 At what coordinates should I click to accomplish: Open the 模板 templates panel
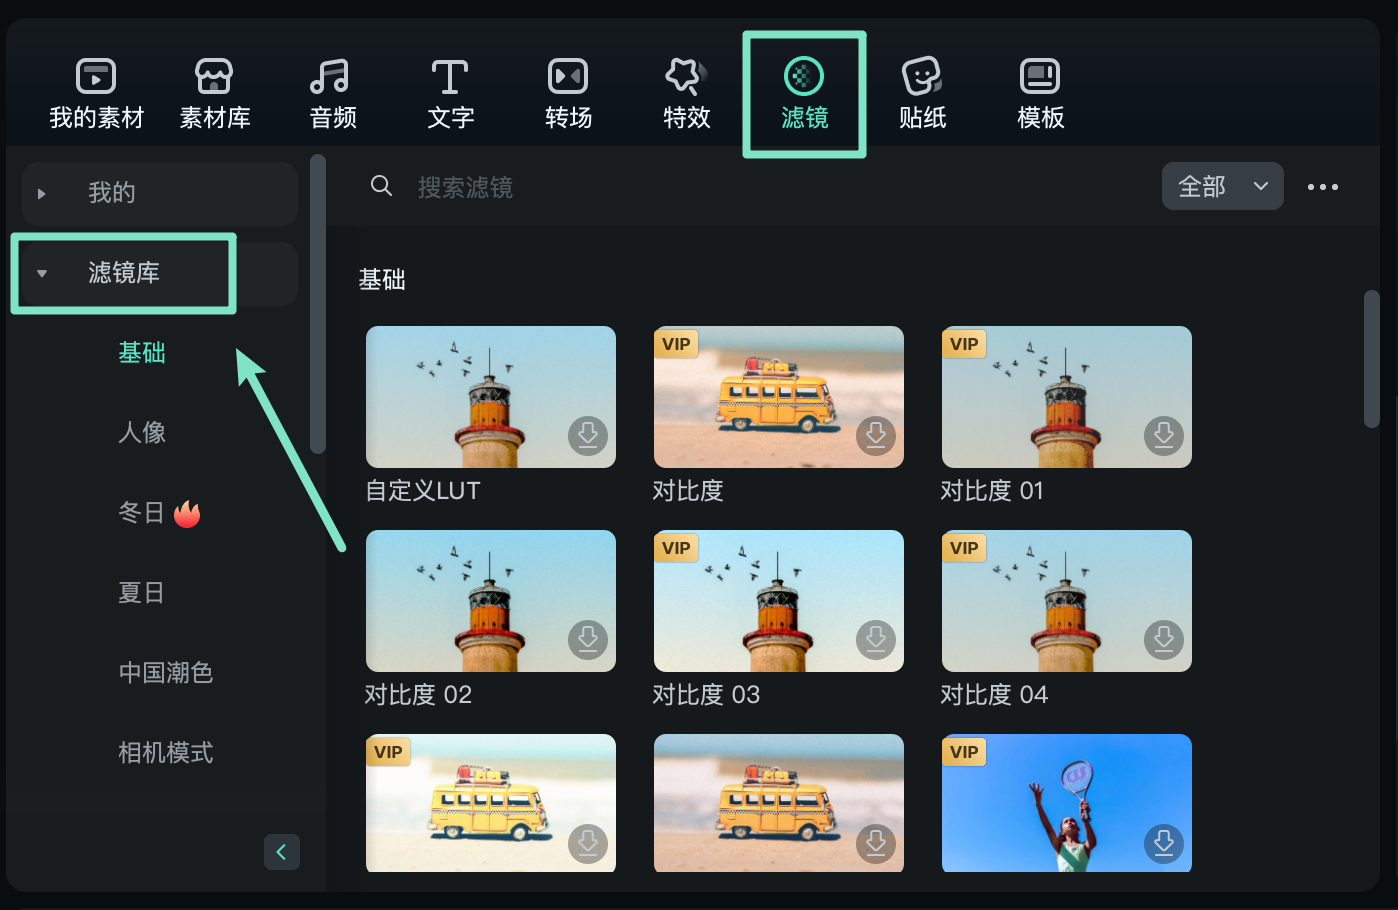(1039, 92)
